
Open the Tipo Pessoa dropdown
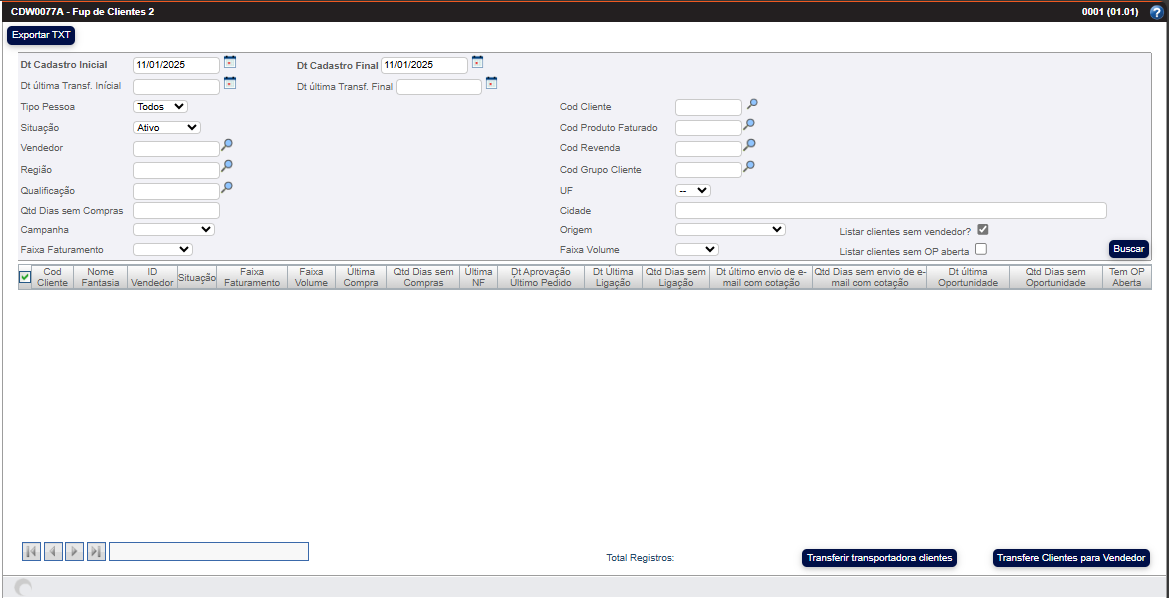click(x=158, y=105)
